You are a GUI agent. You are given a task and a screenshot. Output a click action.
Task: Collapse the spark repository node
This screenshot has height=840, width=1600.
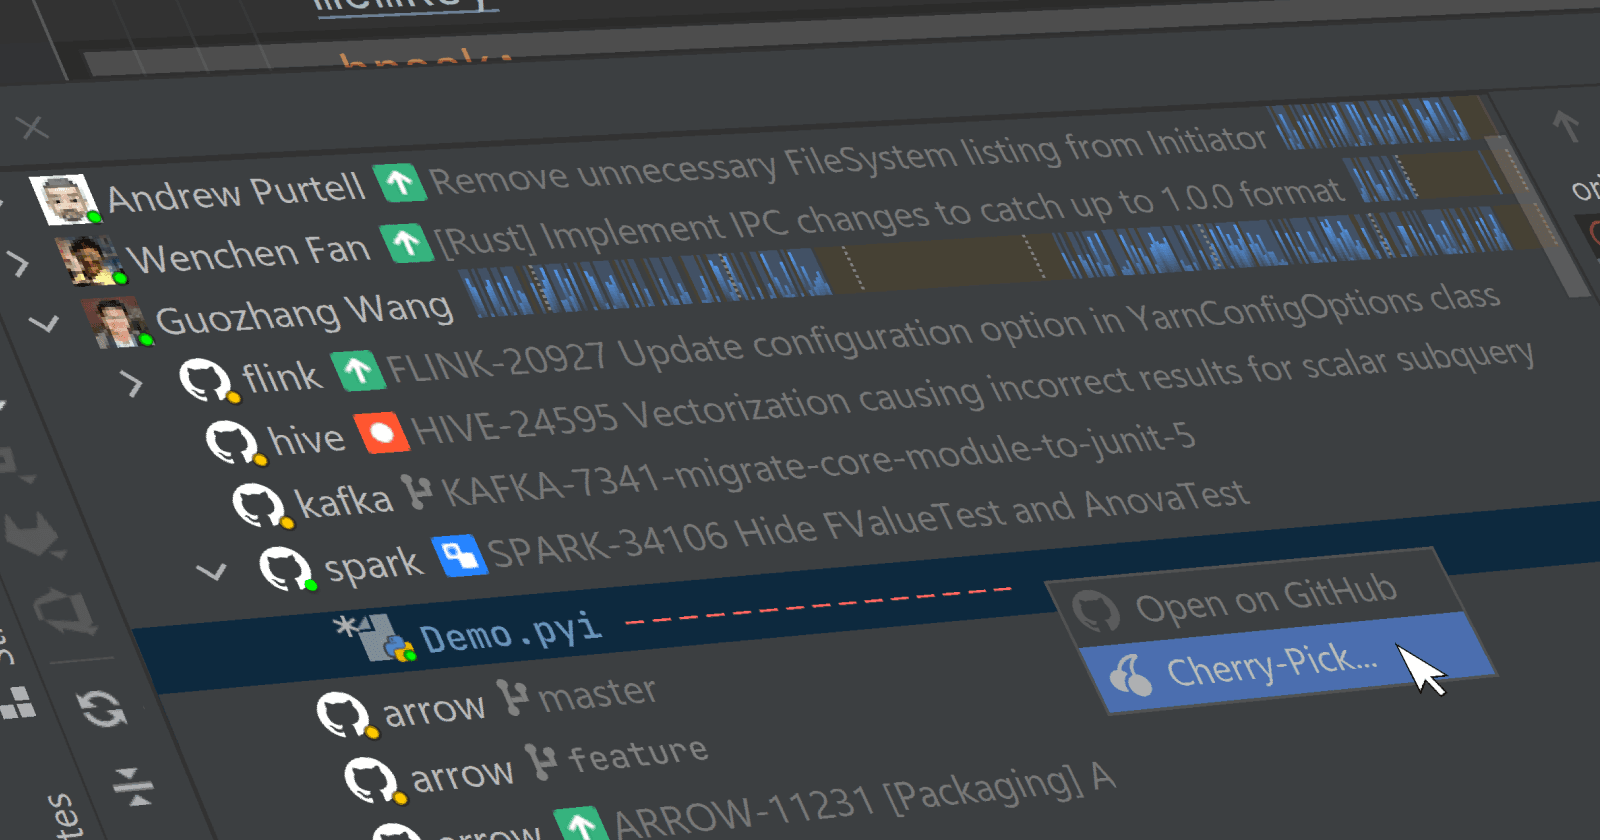tap(211, 572)
